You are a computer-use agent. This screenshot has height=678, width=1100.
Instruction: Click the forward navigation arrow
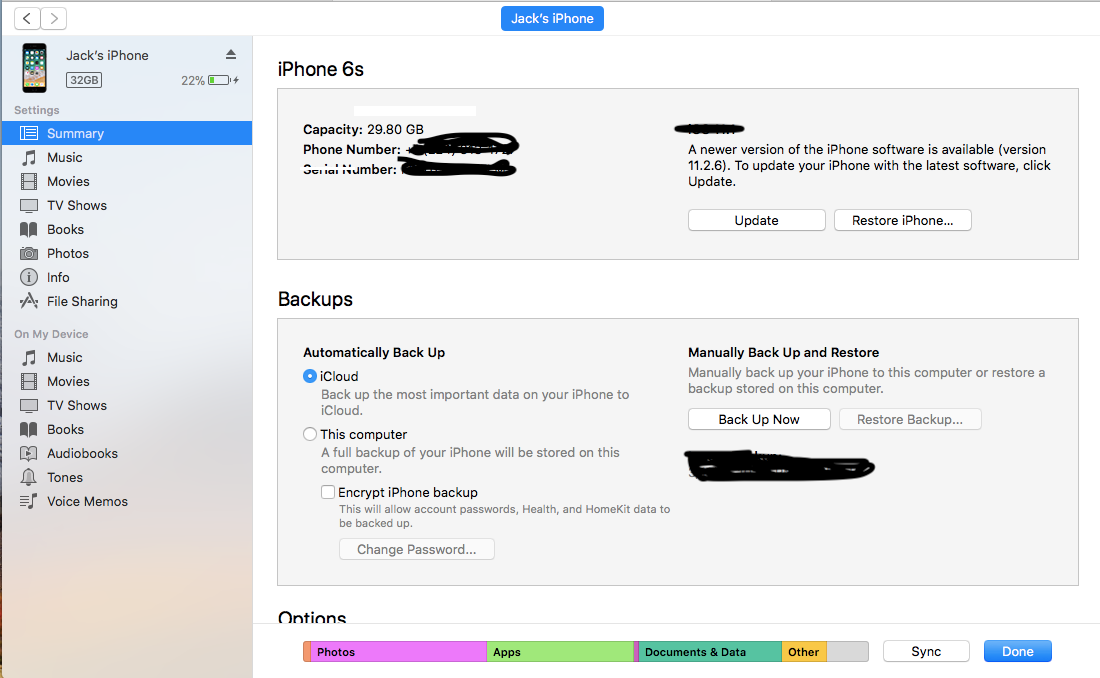coord(54,18)
